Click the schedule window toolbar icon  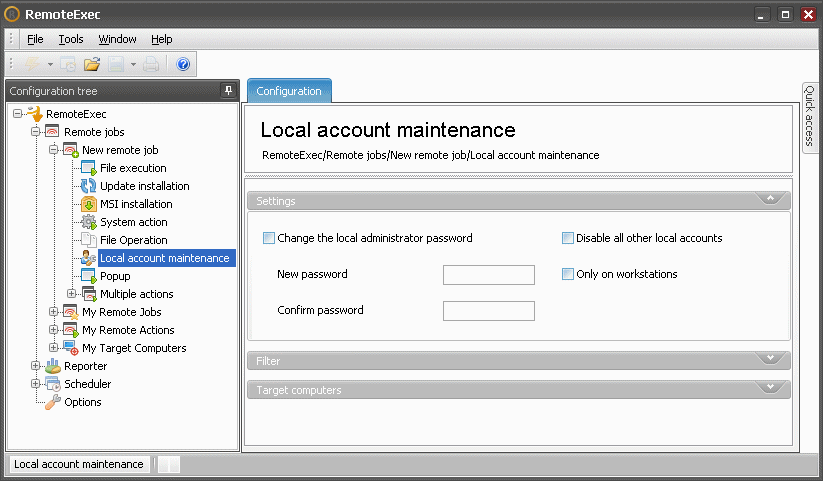click(x=68, y=64)
